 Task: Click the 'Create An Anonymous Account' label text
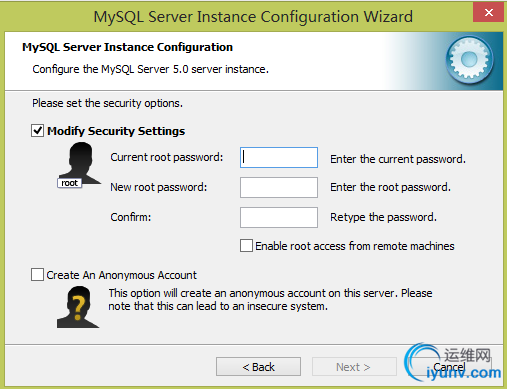[122, 275]
